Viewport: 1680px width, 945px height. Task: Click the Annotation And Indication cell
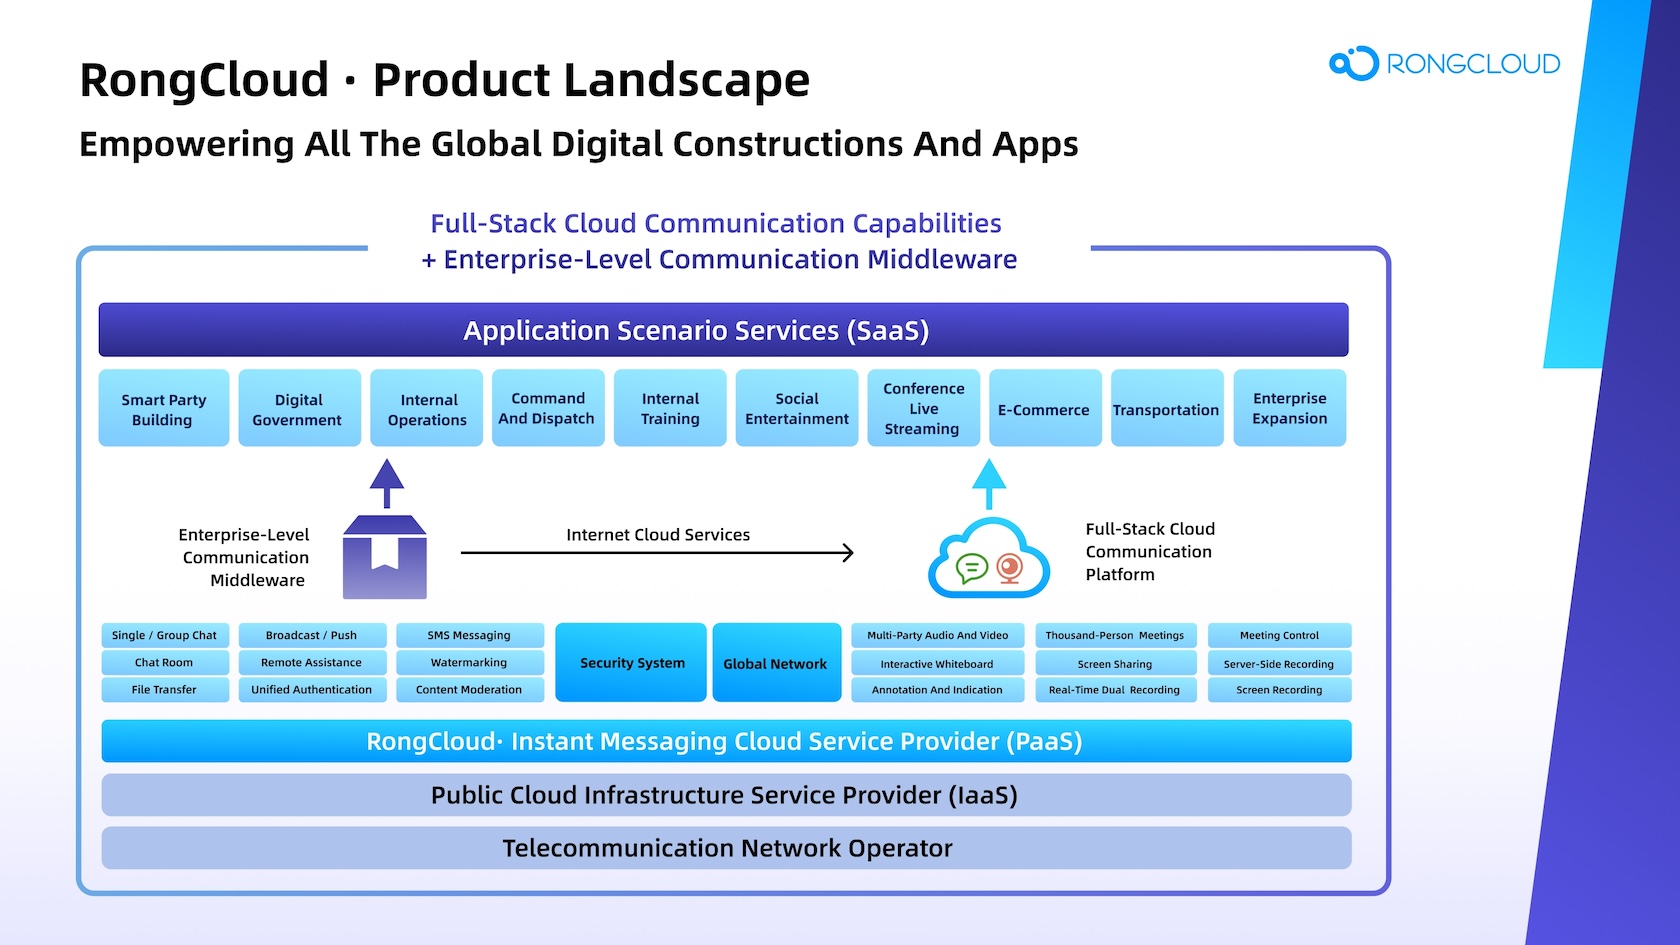click(x=938, y=690)
